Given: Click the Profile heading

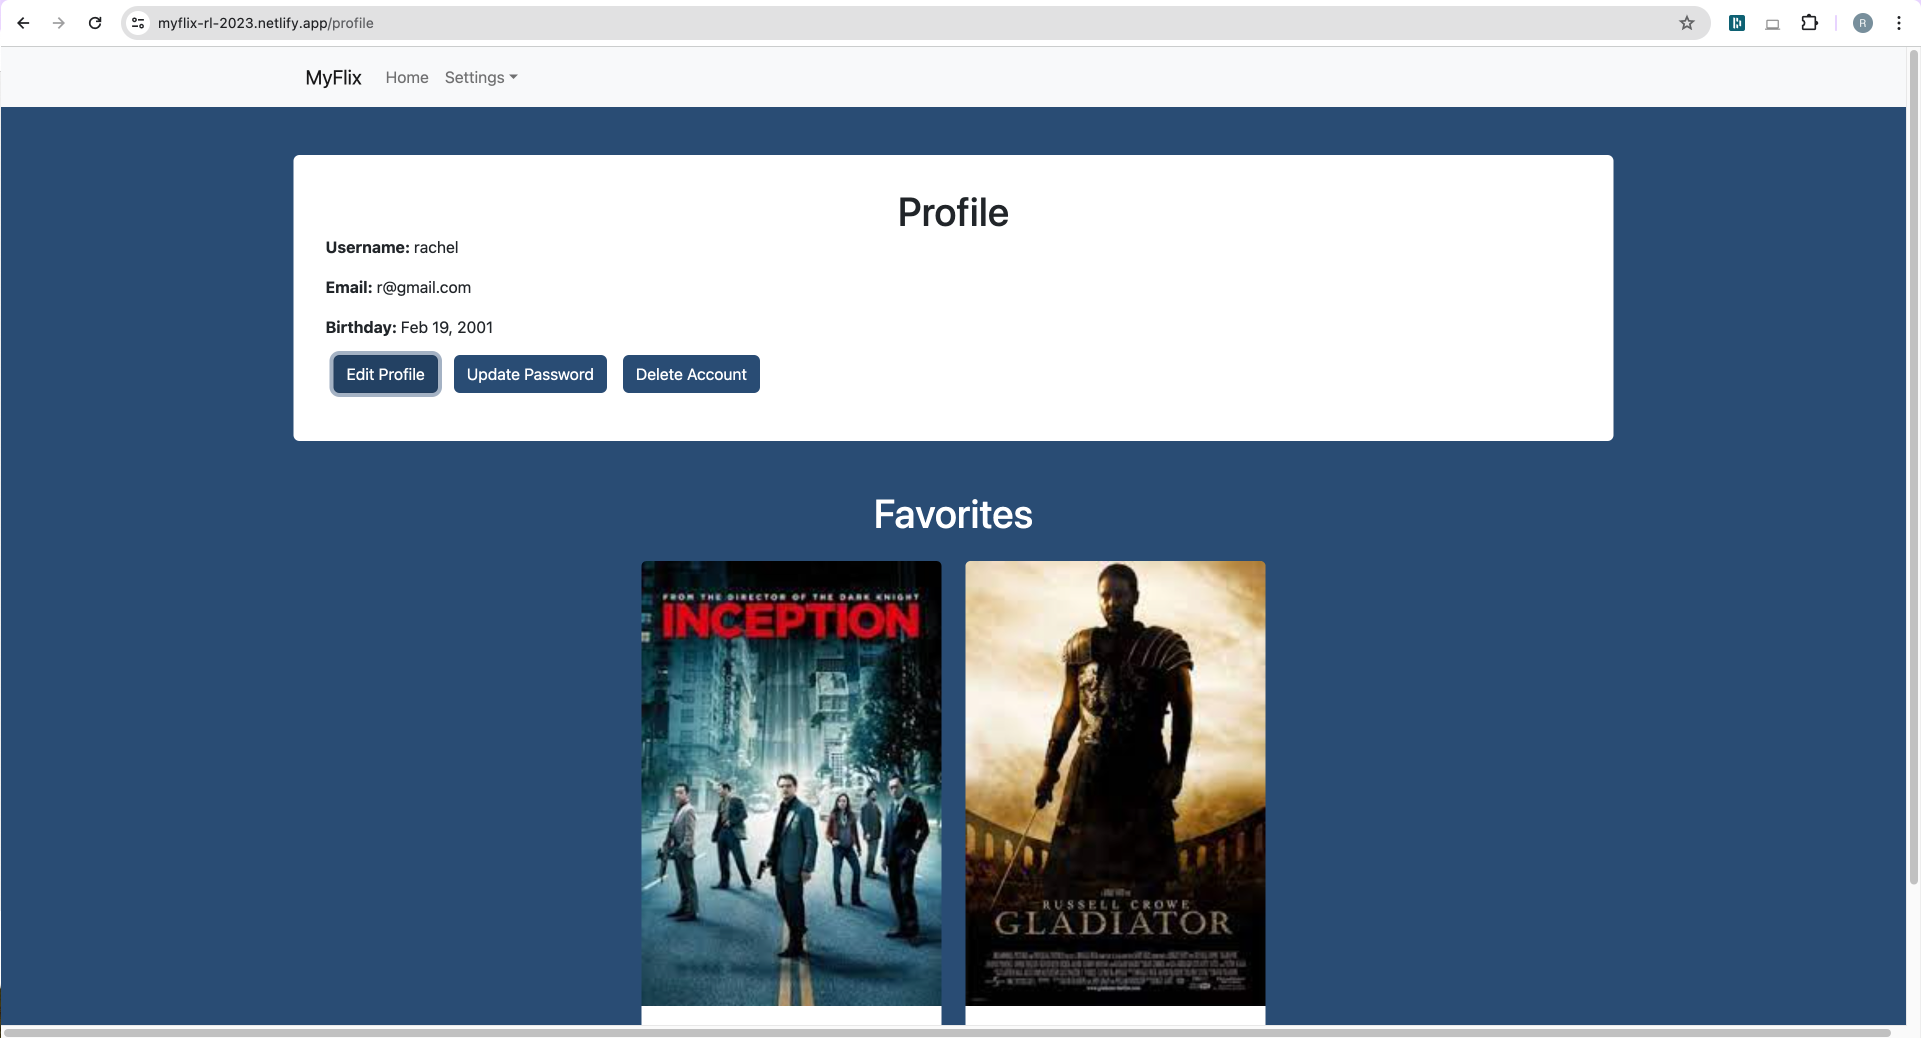Looking at the screenshot, I should point(953,212).
